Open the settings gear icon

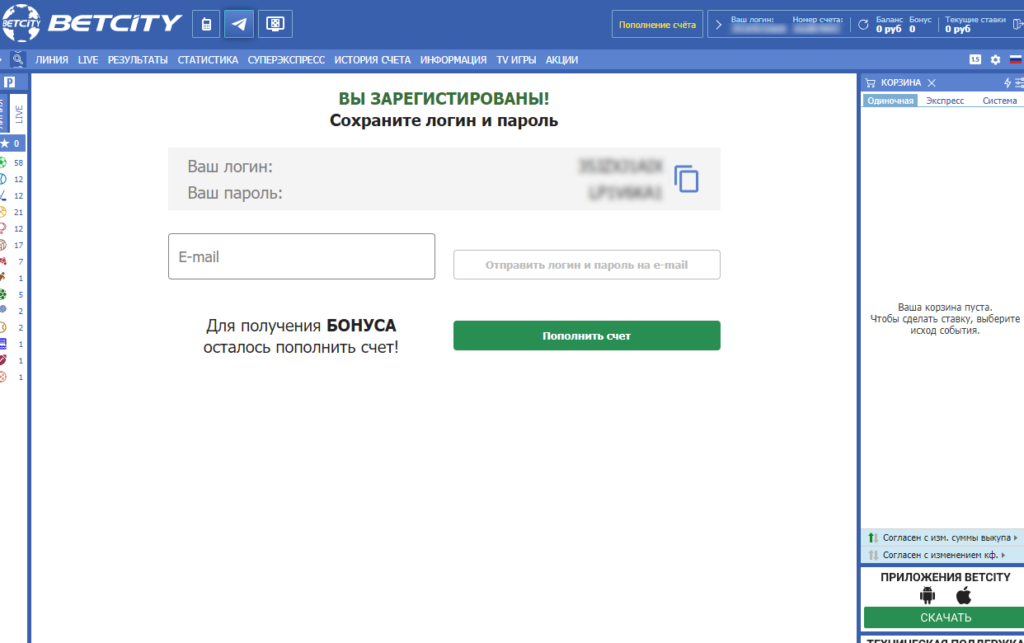[995, 59]
